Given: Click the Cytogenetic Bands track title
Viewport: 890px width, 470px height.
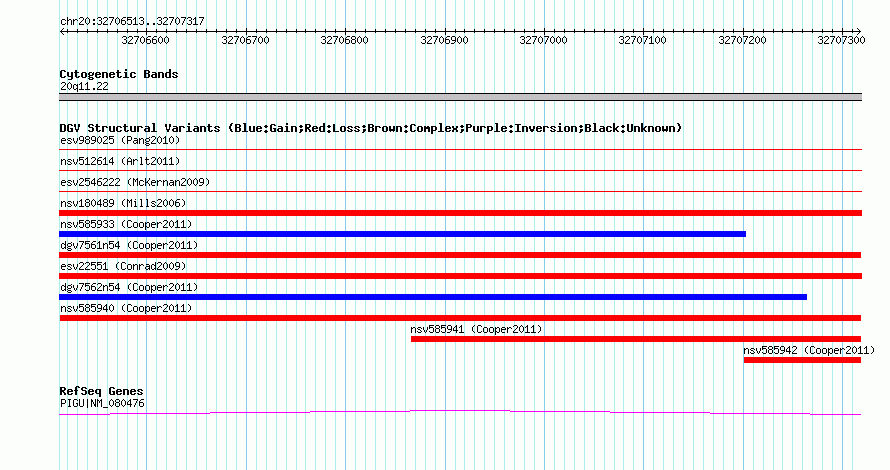Looking at the screenshot, I should click(x=119, y=74).
